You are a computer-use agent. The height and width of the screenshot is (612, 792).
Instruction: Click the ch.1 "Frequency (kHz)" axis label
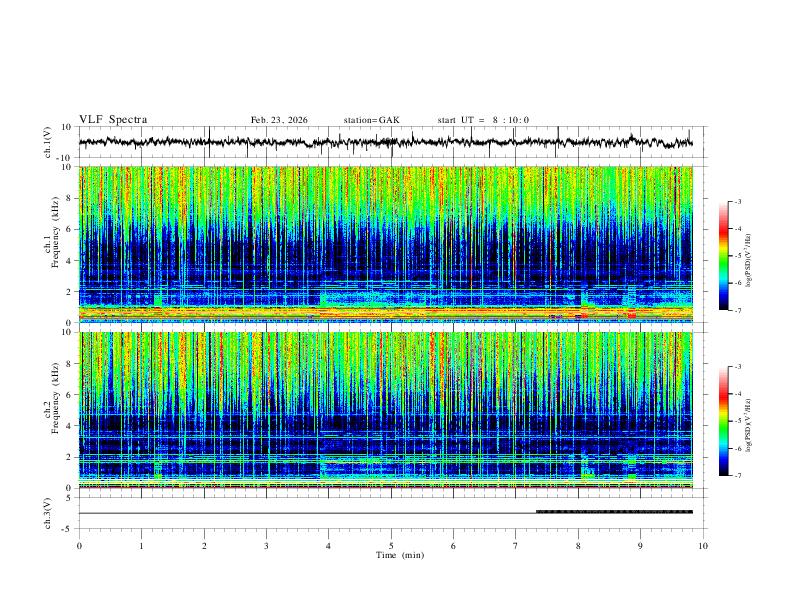pos(55,230)
